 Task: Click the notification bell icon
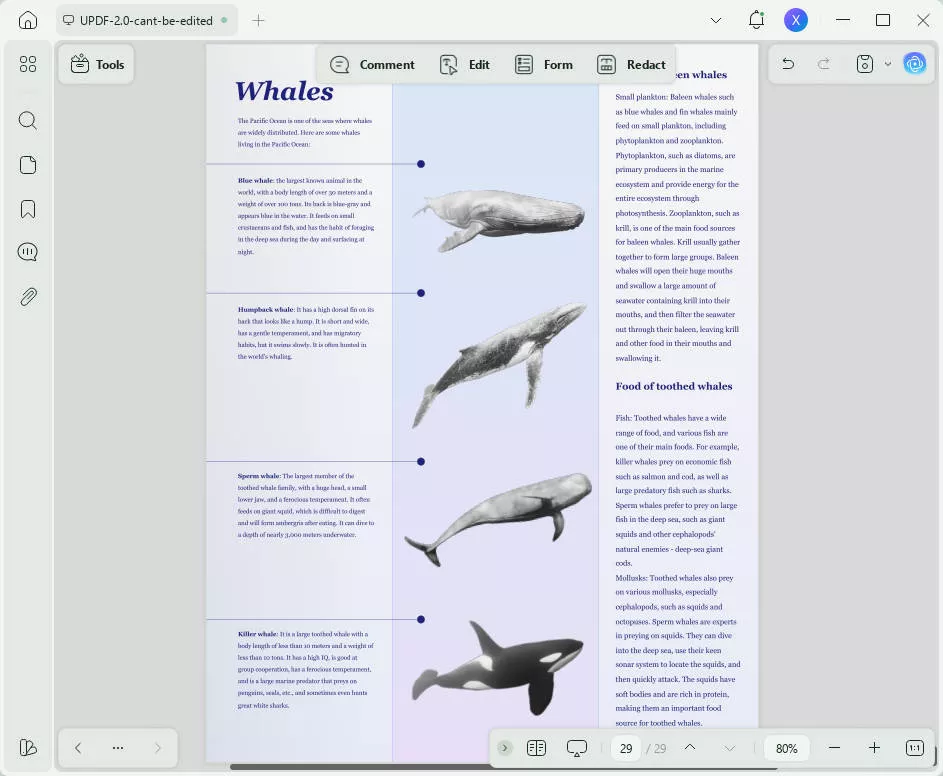coord(756,20)
